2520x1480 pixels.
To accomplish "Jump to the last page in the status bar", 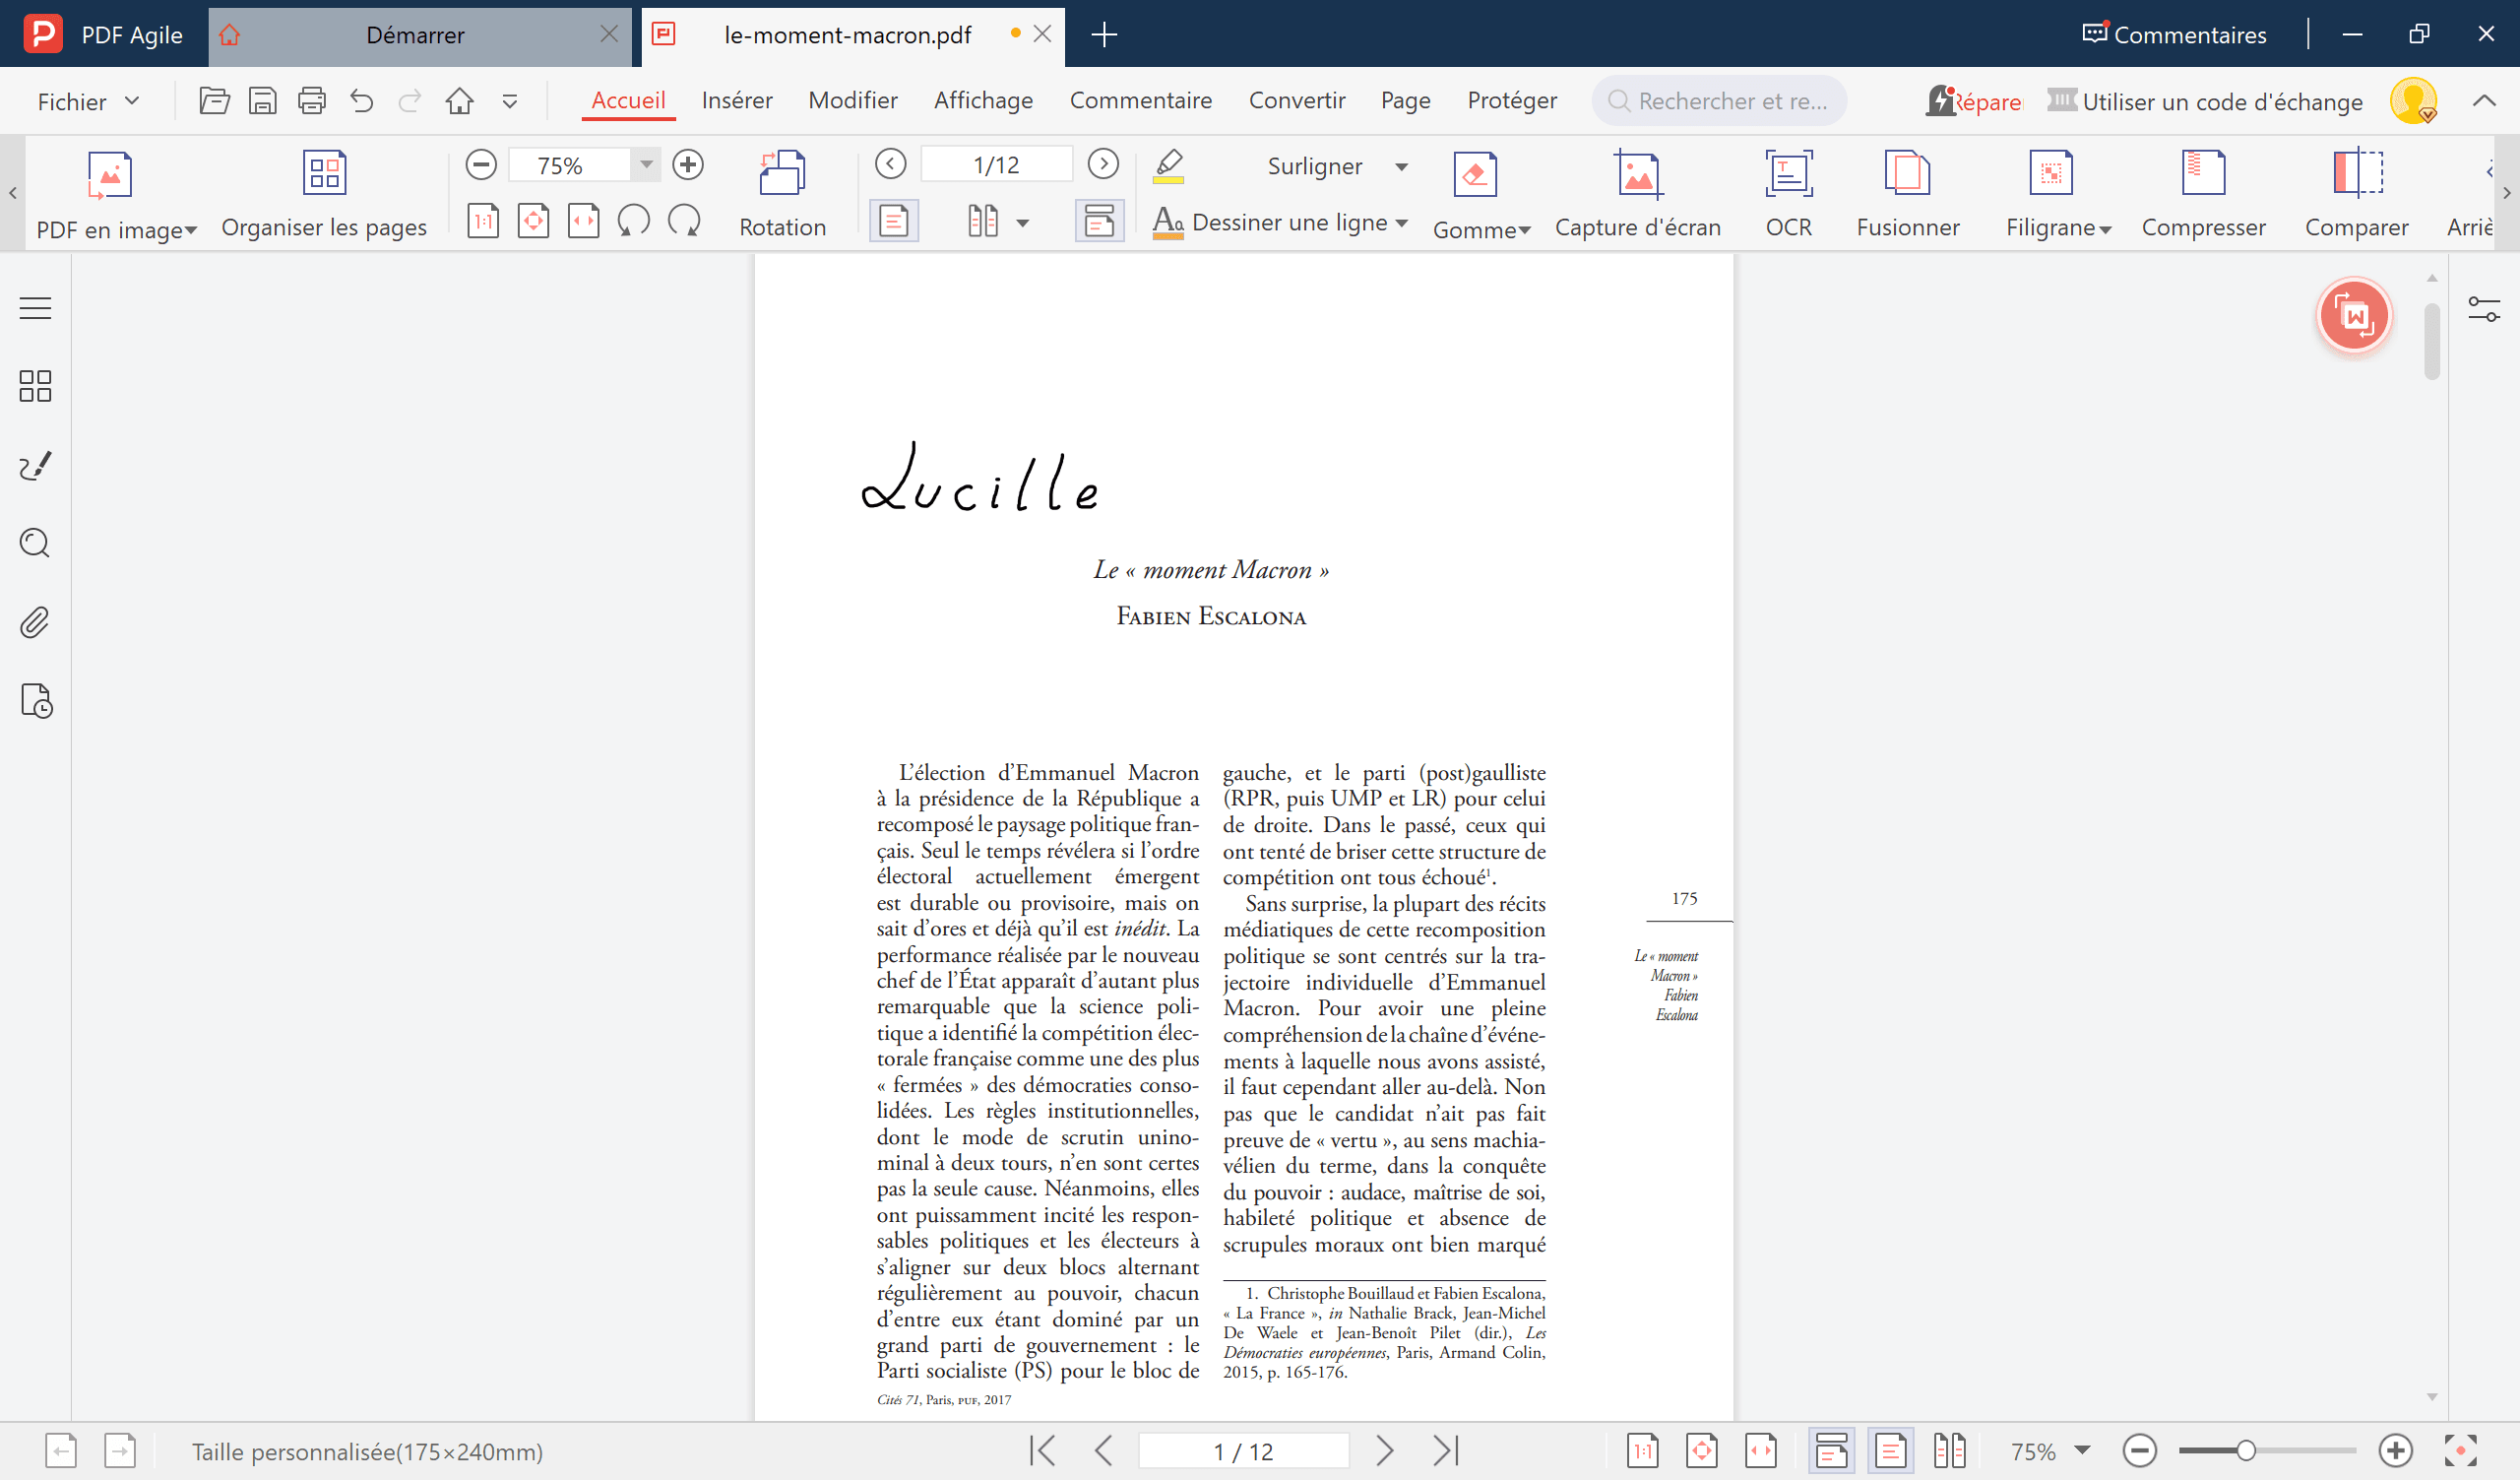I will pos(1445,1450).
